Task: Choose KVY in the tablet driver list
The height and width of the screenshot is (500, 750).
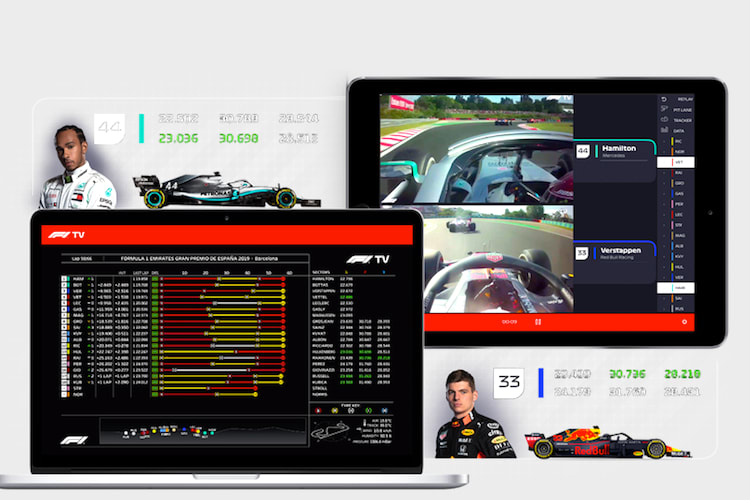Action: click(x=676, y=256)
